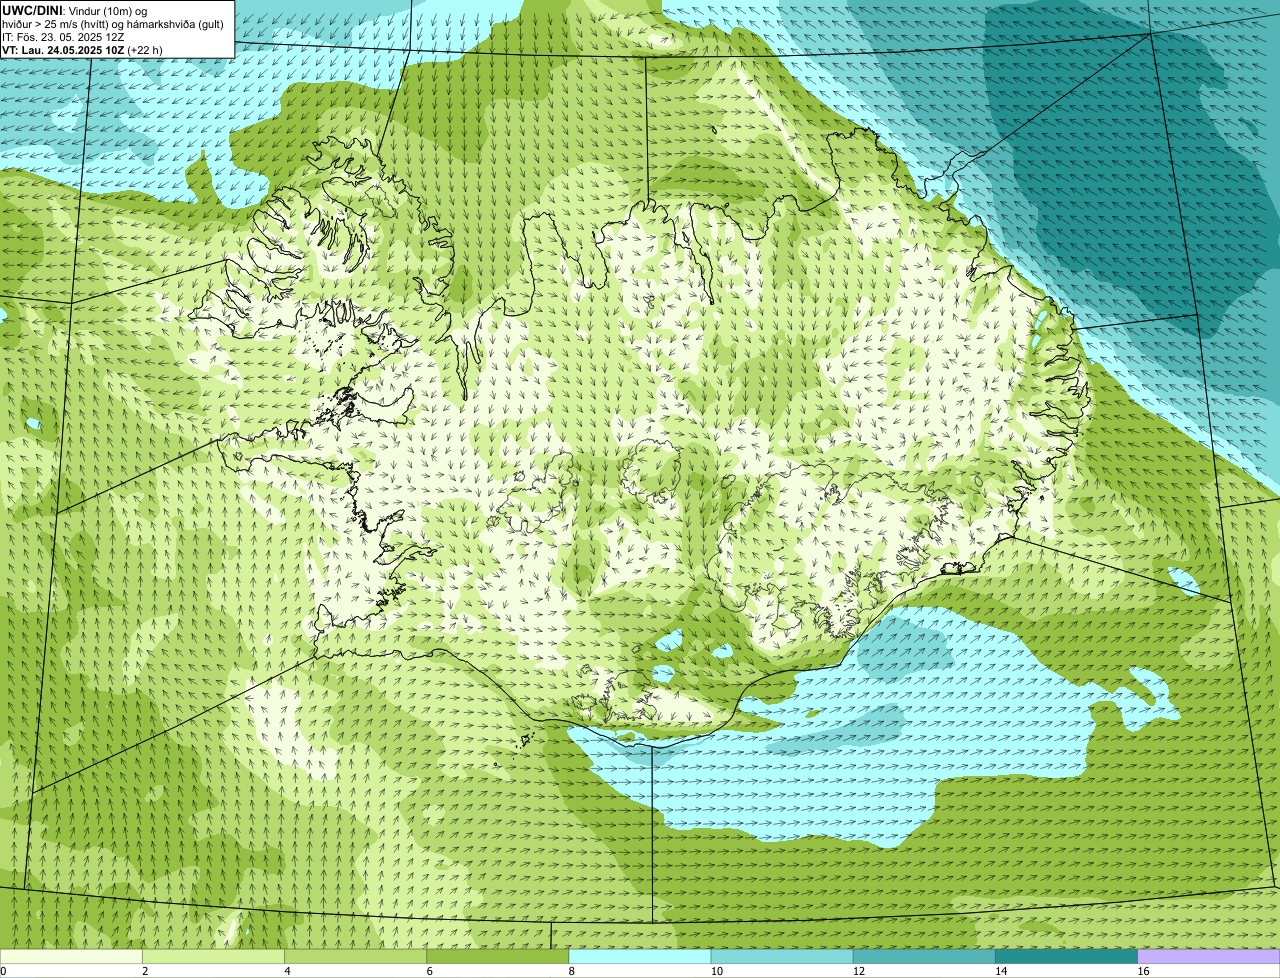Image resolution: width=1280 pixels, height=978 pixels.
Task: Click the legend scale value "2"
Action: point(145,971)
